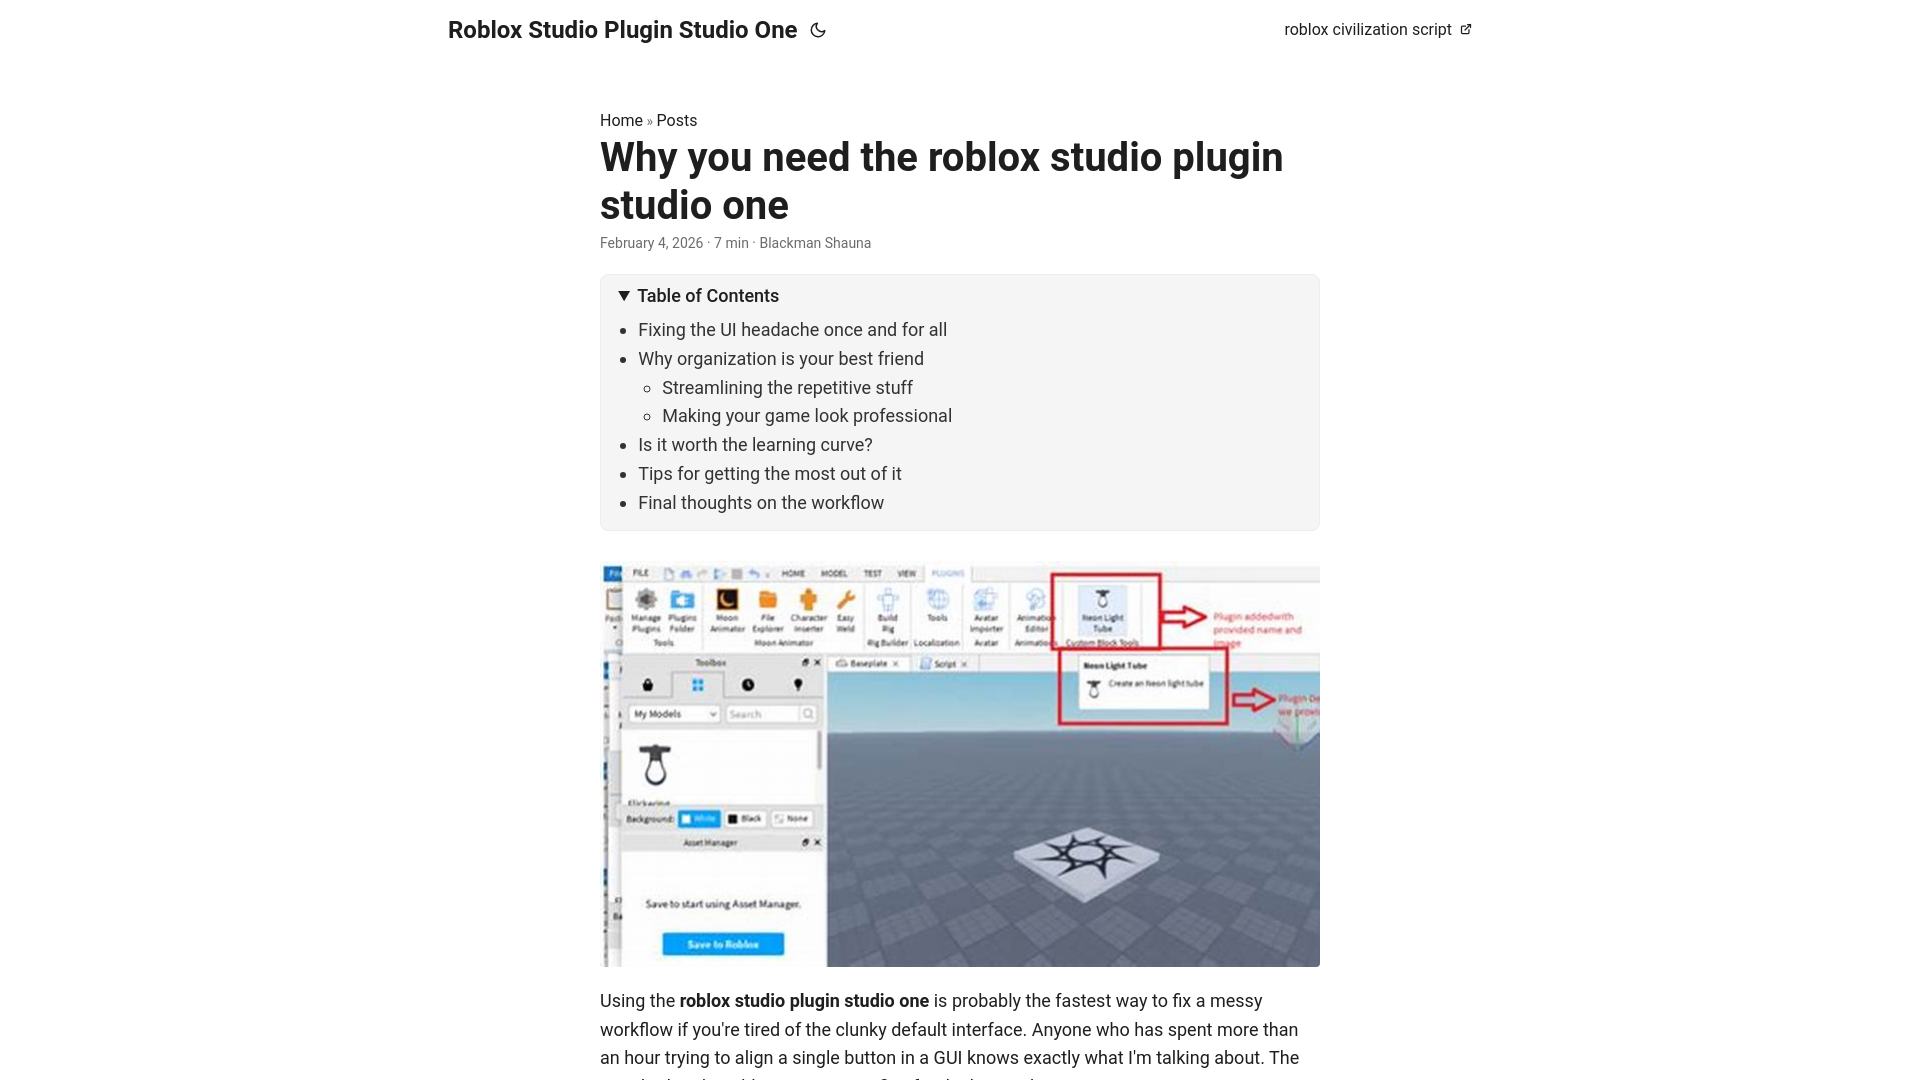Click author name Blackman Shauna
This screenshot has height=1080, width=1920.
[815, 243]
